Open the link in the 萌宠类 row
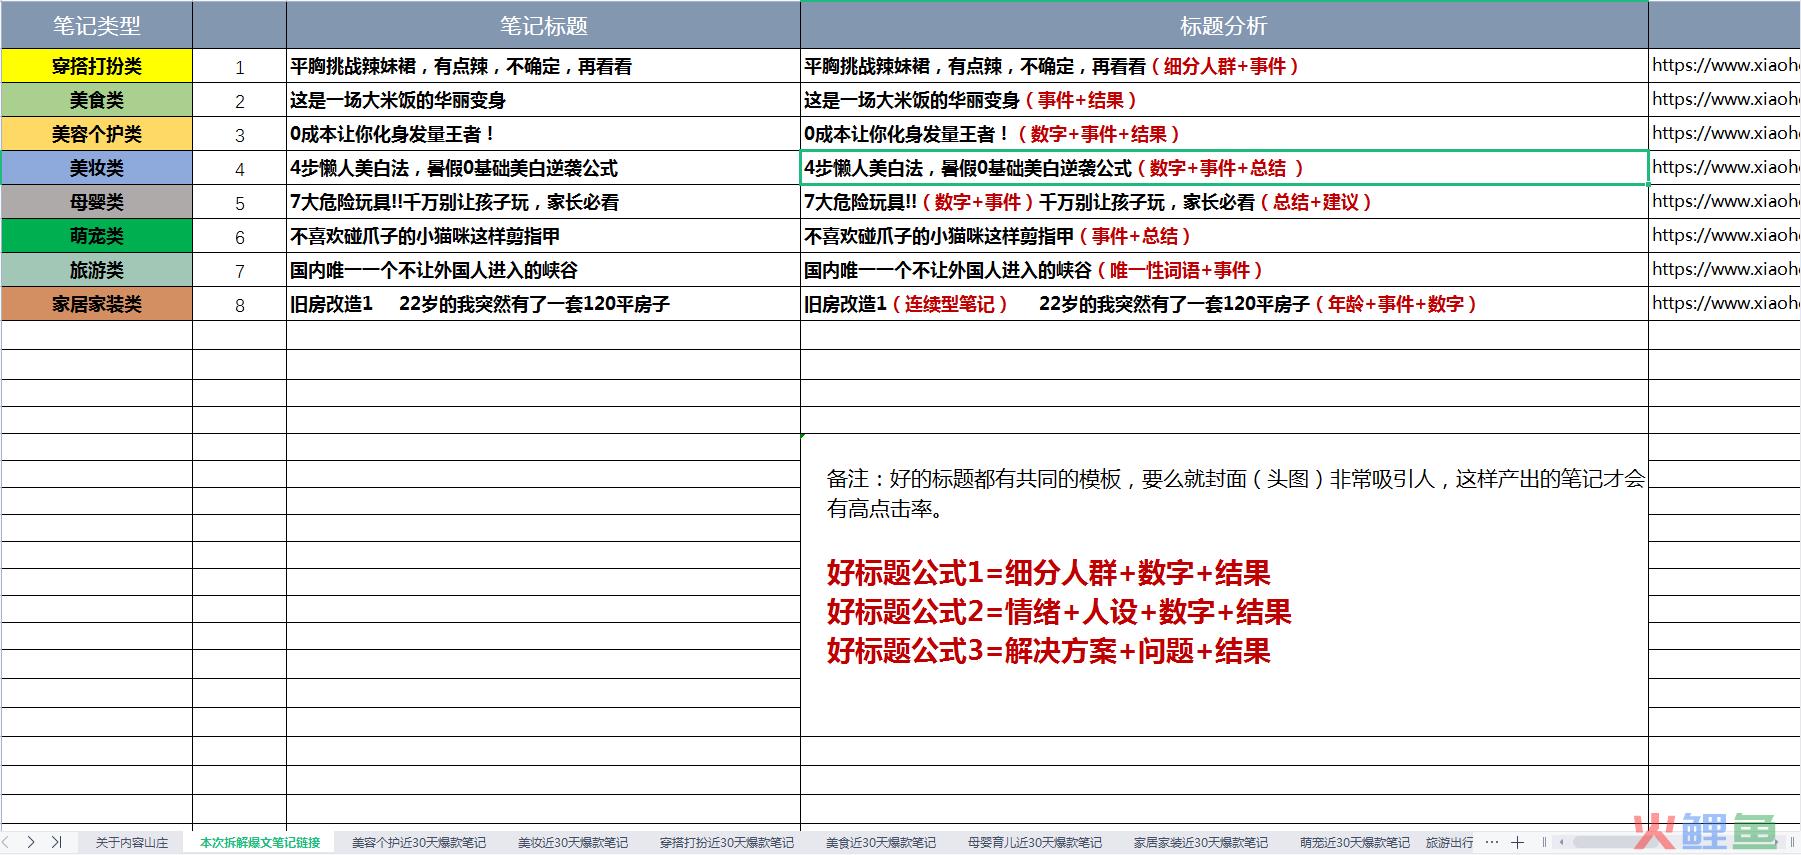This screenshot has width=1801, height=855. [x=1725, y=236]
